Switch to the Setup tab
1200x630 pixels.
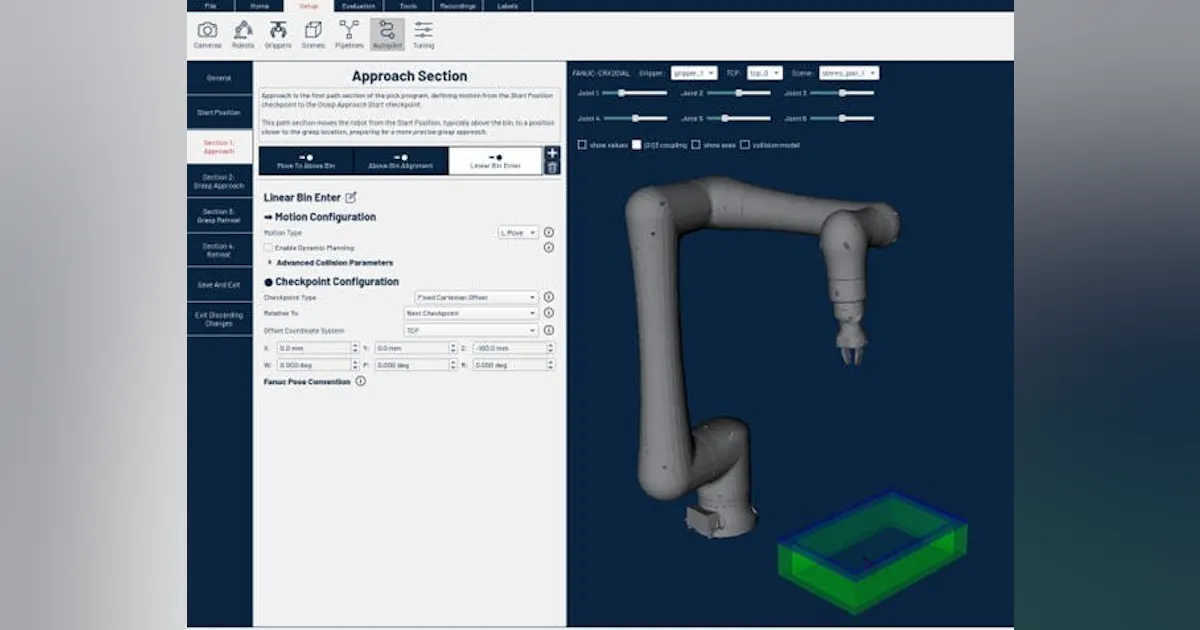pos(309,5)
